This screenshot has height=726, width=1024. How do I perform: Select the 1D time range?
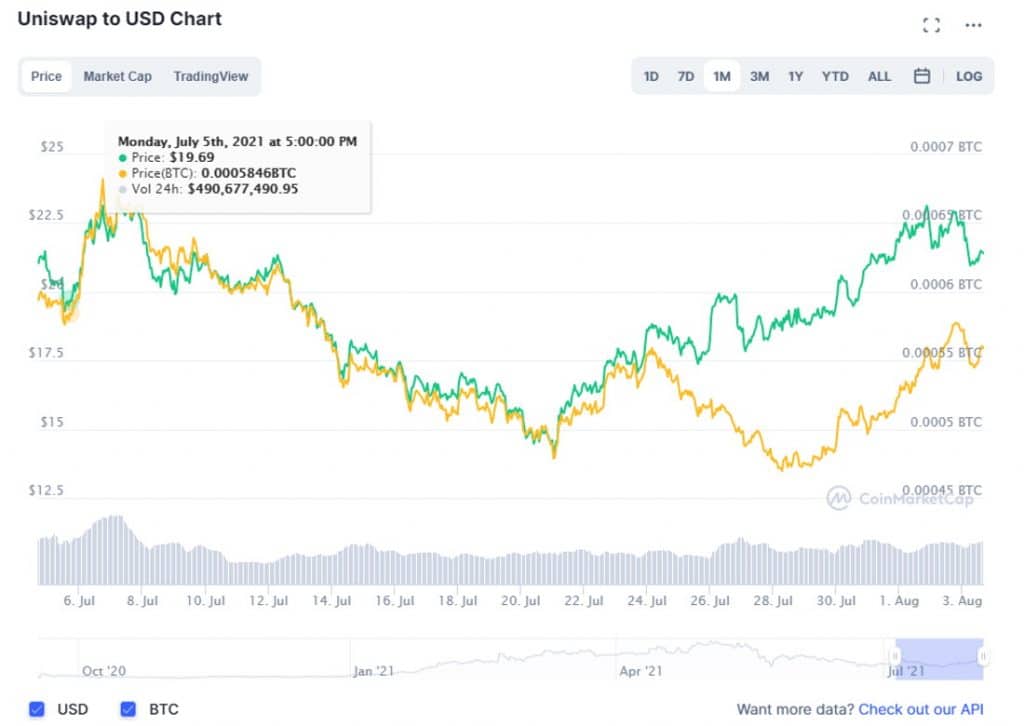click(651, 75)
